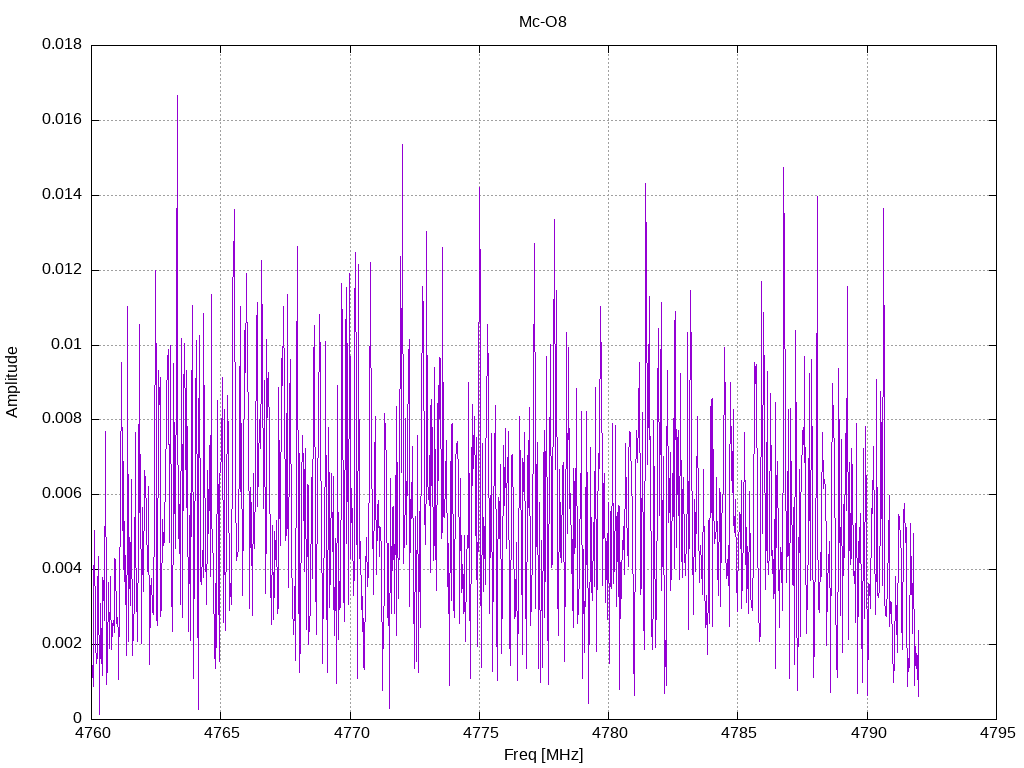Screen dimensions: 1024x768
Task: Click the tallest spectrum peak near 4763 MHz
Action: click(177, 97)
